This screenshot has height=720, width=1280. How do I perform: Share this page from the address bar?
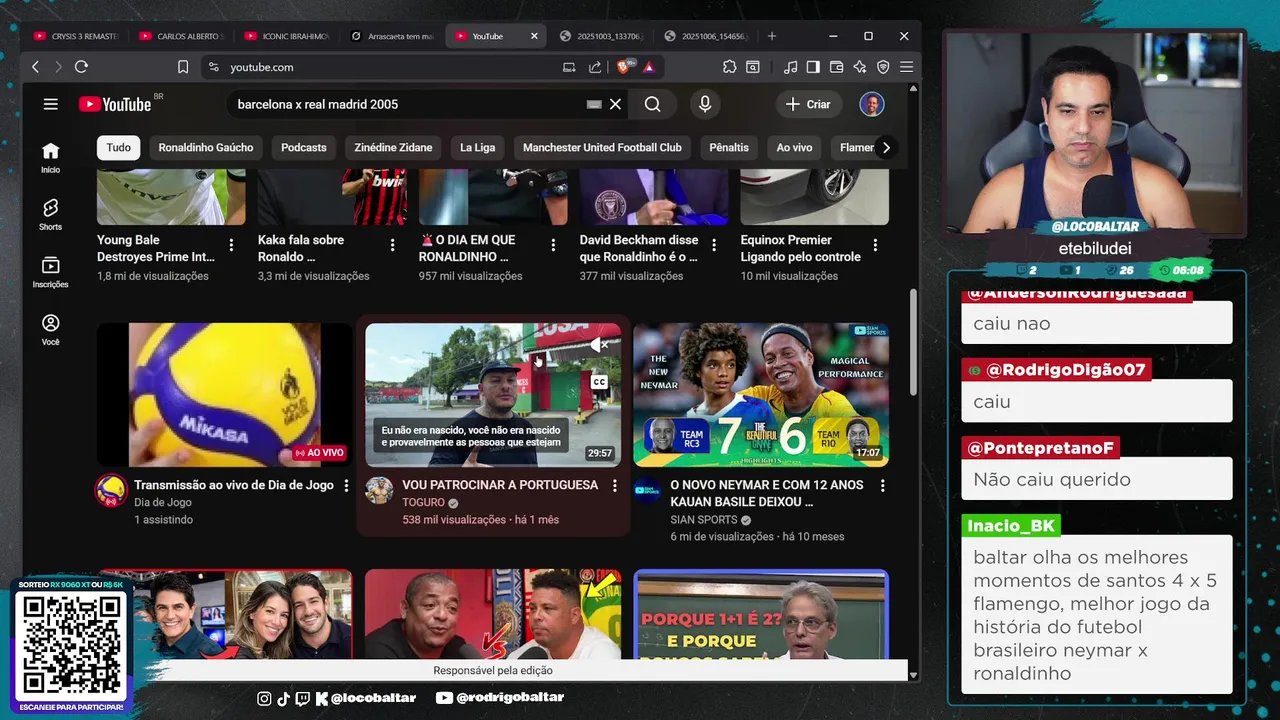pyautogui.click(x=595, y=67)
